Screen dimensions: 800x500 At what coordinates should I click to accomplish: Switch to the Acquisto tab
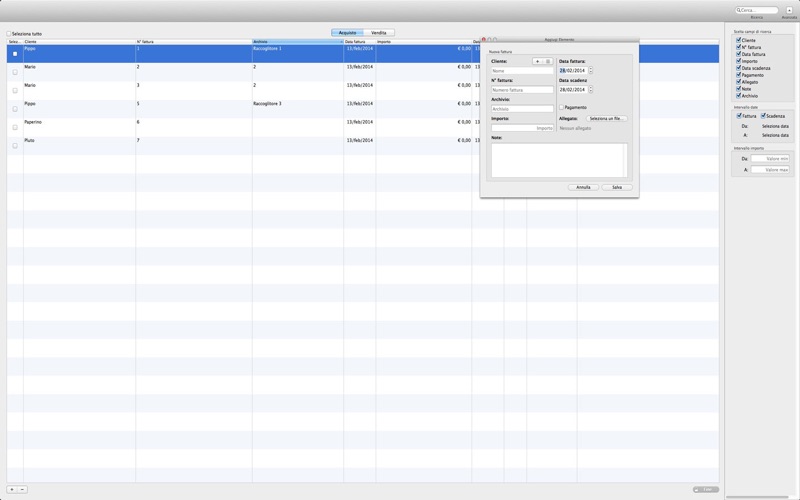click(x=347, y=33)
